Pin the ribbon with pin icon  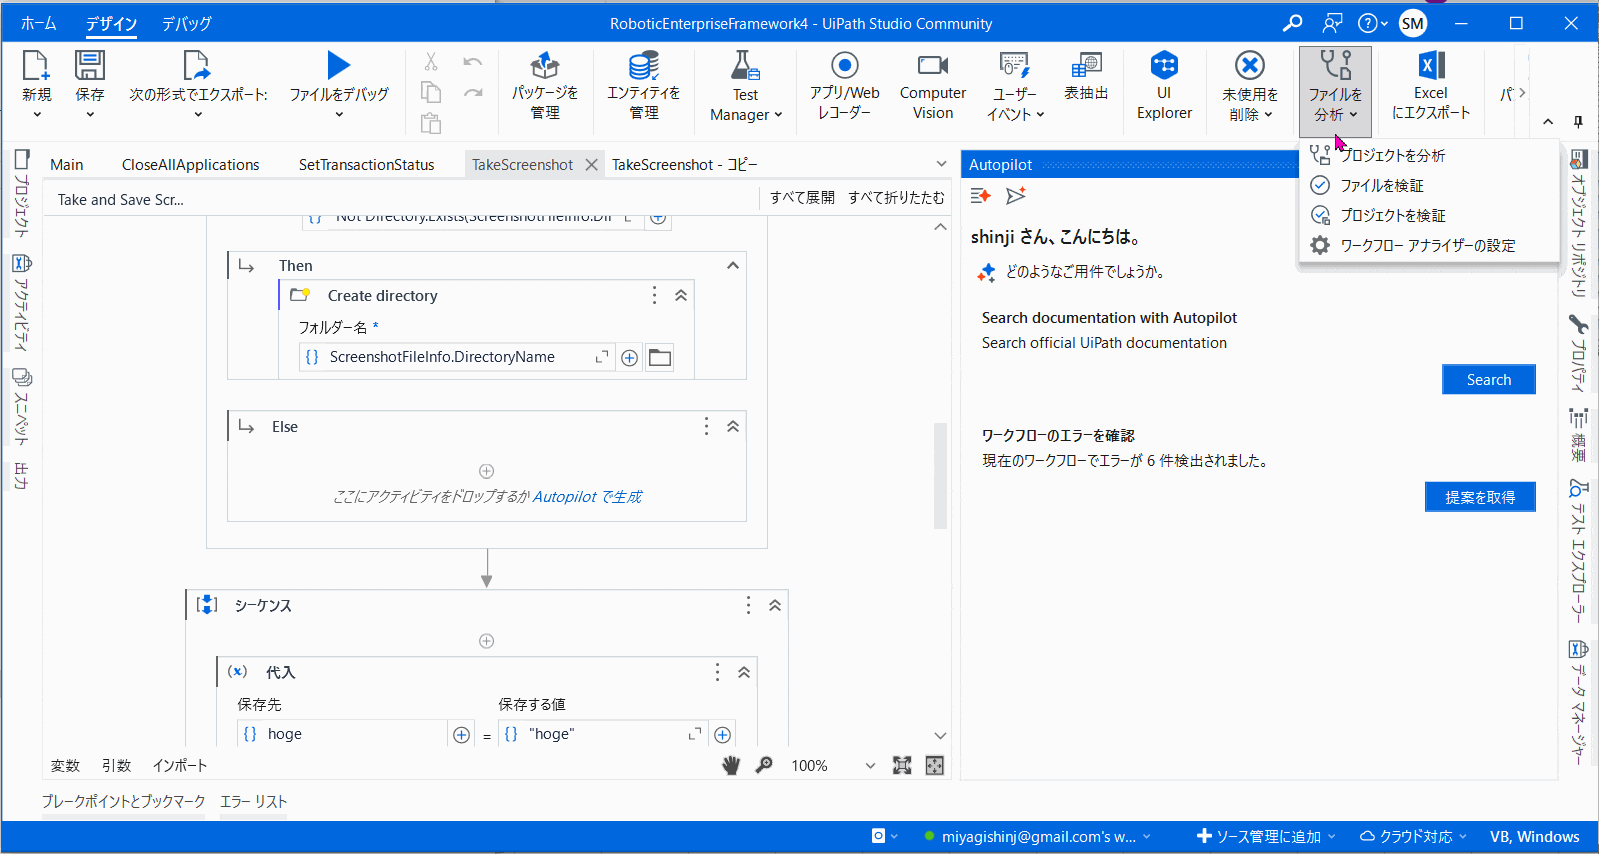pyautogui.click(x=1578, y=121)
